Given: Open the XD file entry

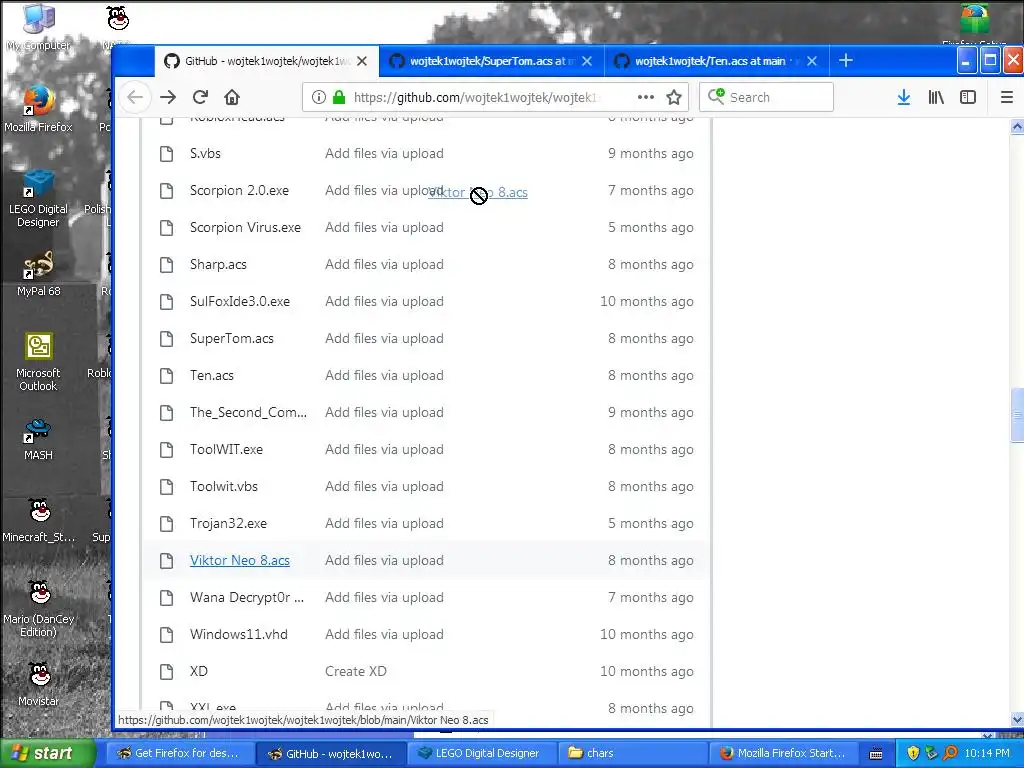Looking at the screenshot, I should pyautogui.click(x=199, y=671).
